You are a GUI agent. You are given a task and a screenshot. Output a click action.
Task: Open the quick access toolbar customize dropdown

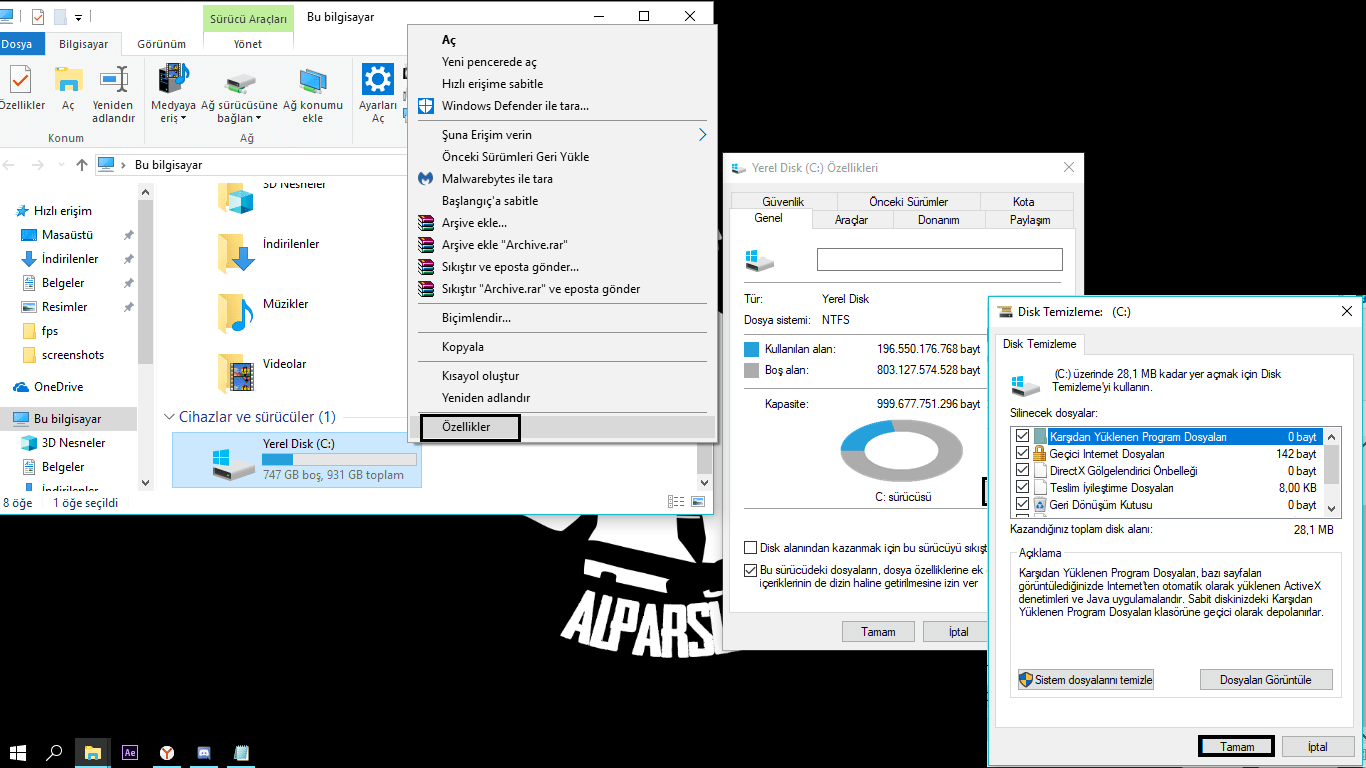(80, 17)
